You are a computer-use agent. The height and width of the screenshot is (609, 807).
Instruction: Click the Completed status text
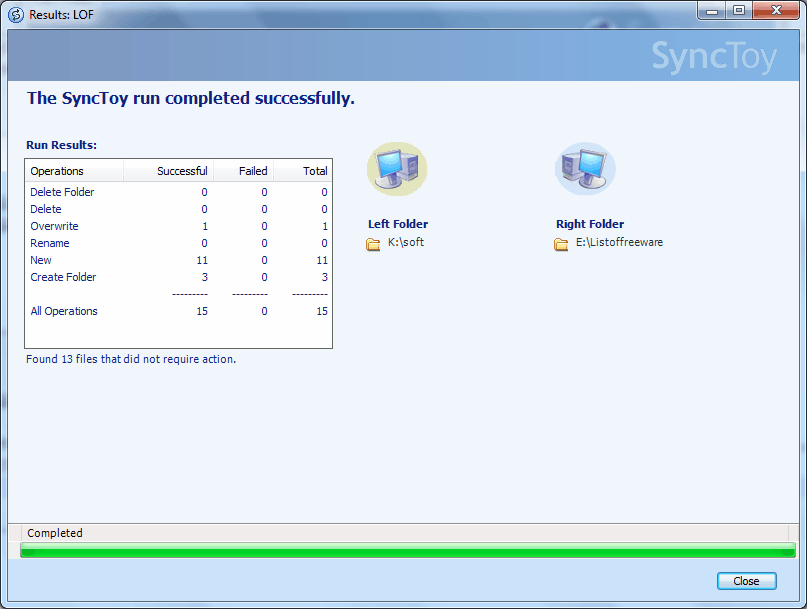click(x=55, y=533)
